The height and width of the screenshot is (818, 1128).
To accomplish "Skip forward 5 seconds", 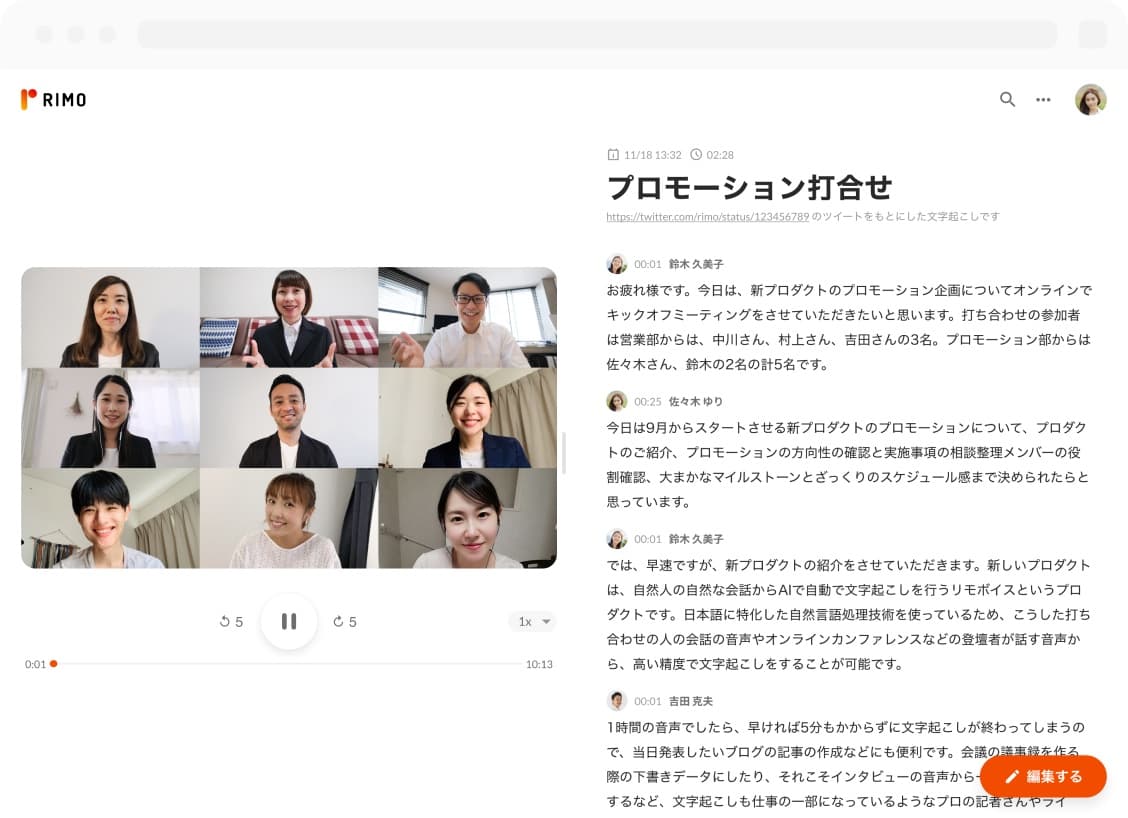I will click(345, 622).
